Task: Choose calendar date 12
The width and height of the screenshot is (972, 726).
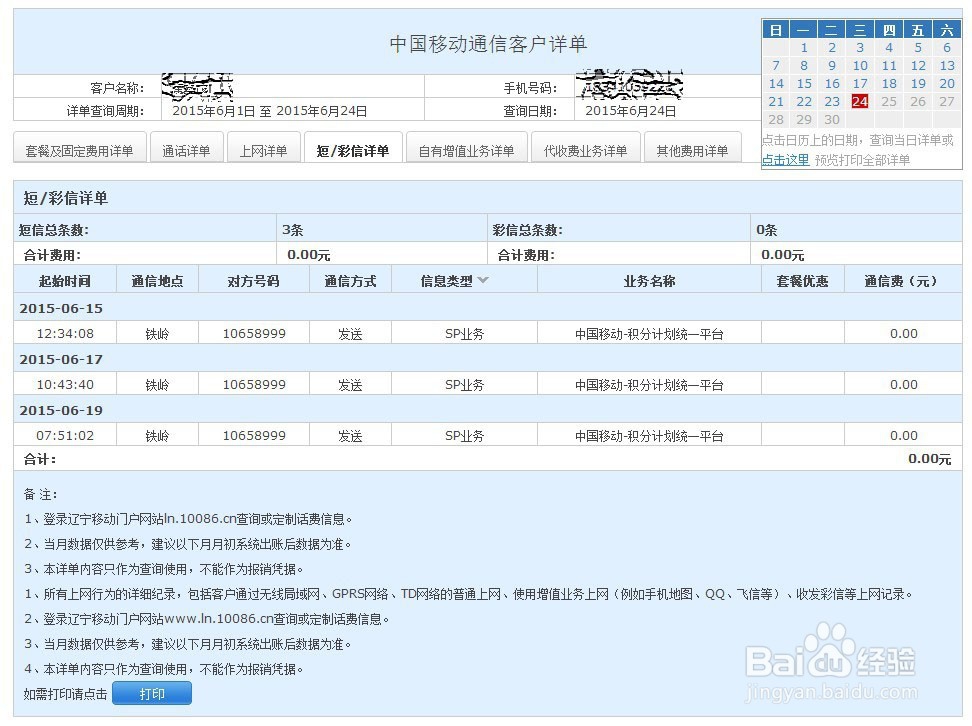Action: pos(918,66)
